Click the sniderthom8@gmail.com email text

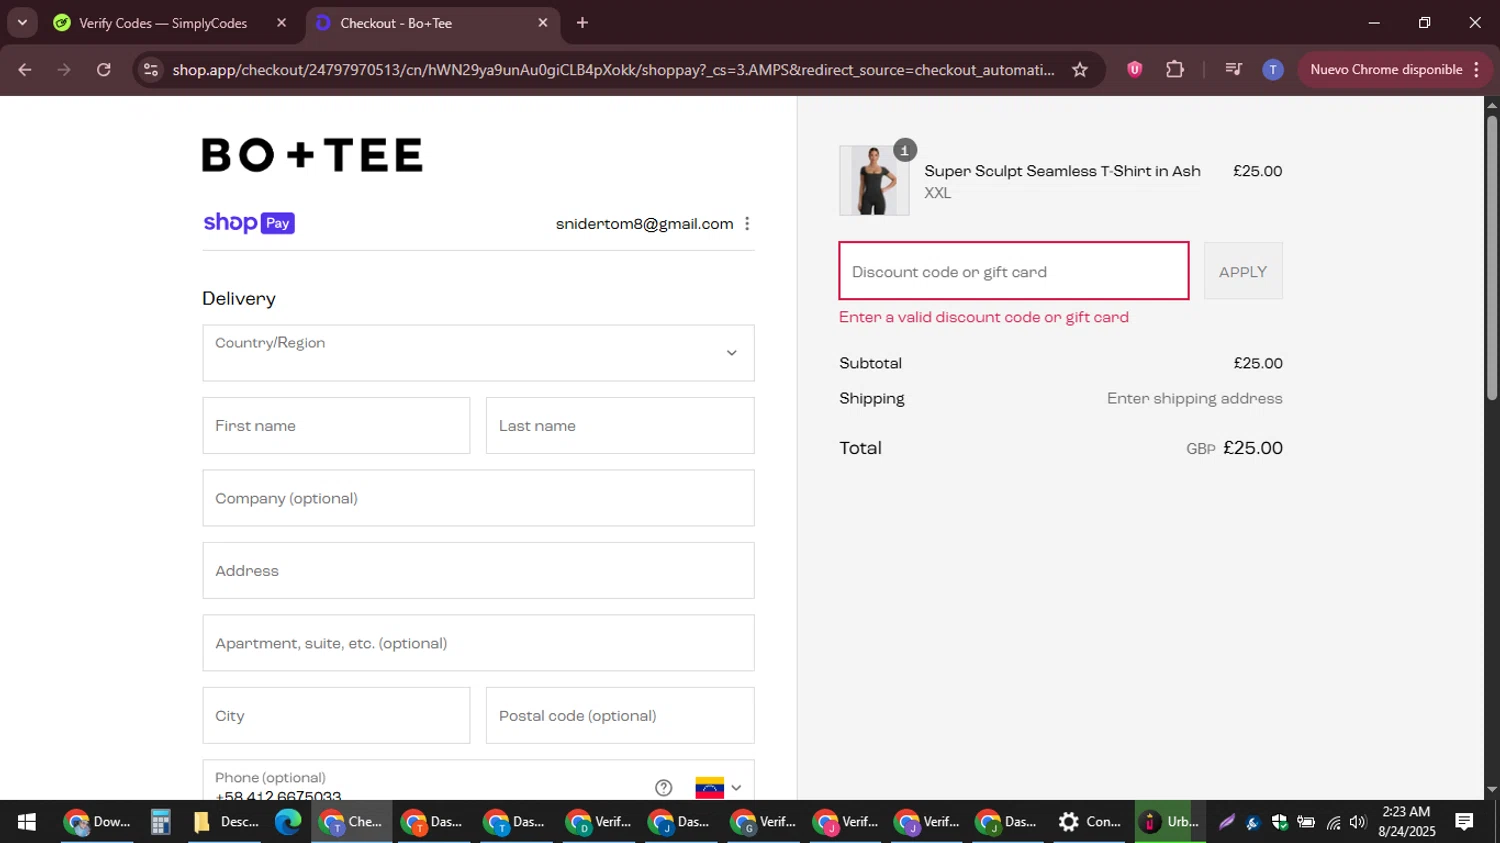pyautogui.click(x=645, y=224)
